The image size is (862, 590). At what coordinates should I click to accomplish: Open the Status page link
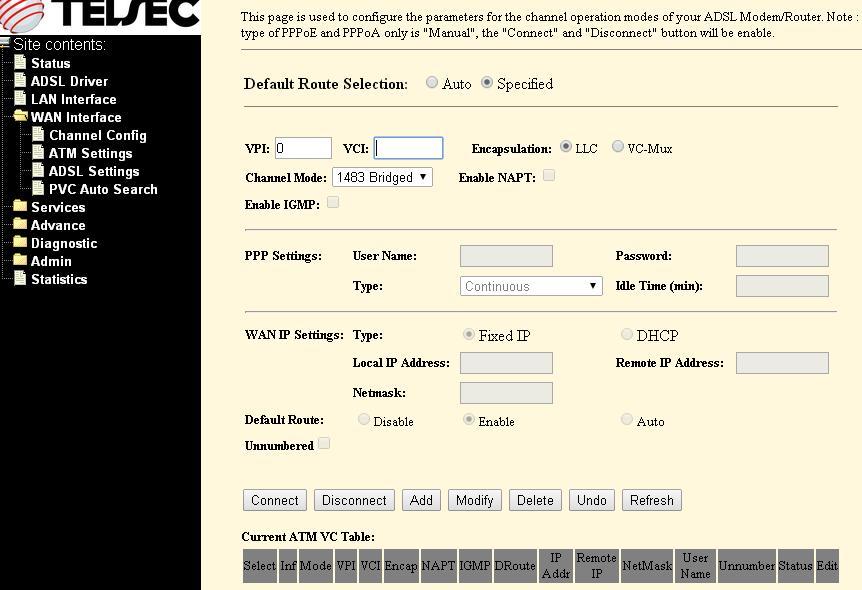tap(51, 63)
